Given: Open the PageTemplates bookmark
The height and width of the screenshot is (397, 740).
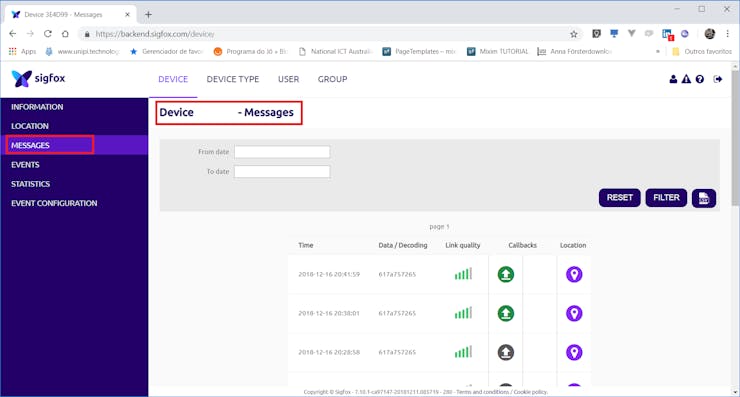Looking at the screenshot, I should [x=419, y=51].
